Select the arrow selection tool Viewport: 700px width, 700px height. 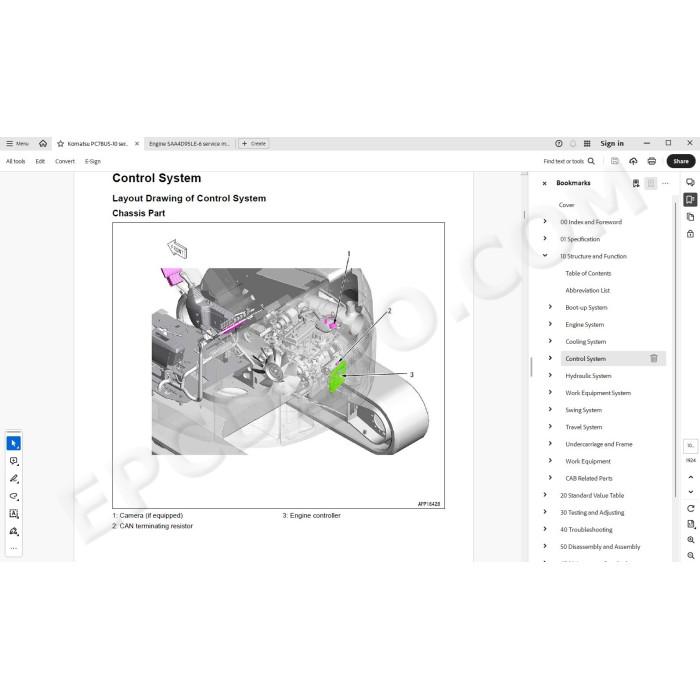tap(13, 443)
